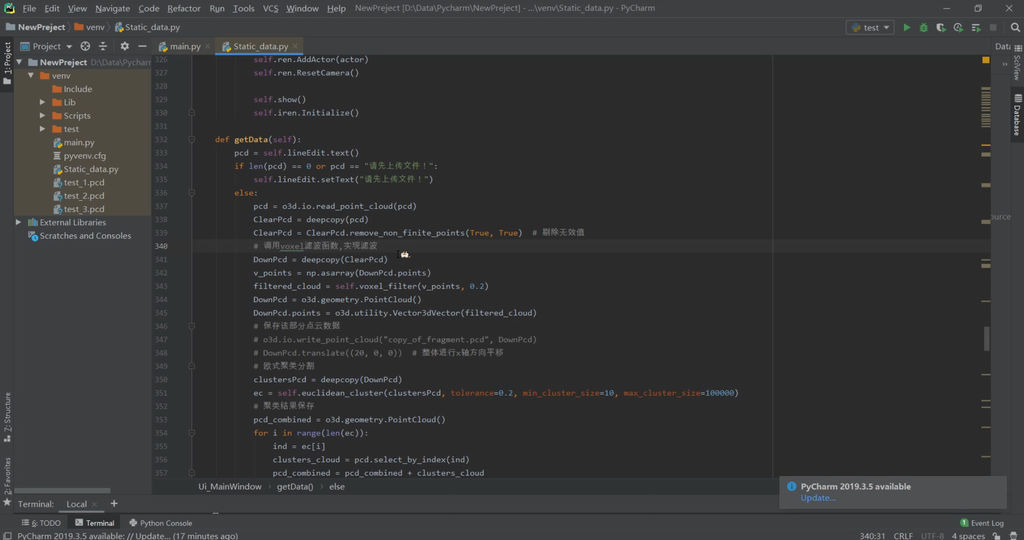Image resolution: width=1024 pixels, height=540 pixels.
Task: Add a new terminal session tab
Action: 114,504
